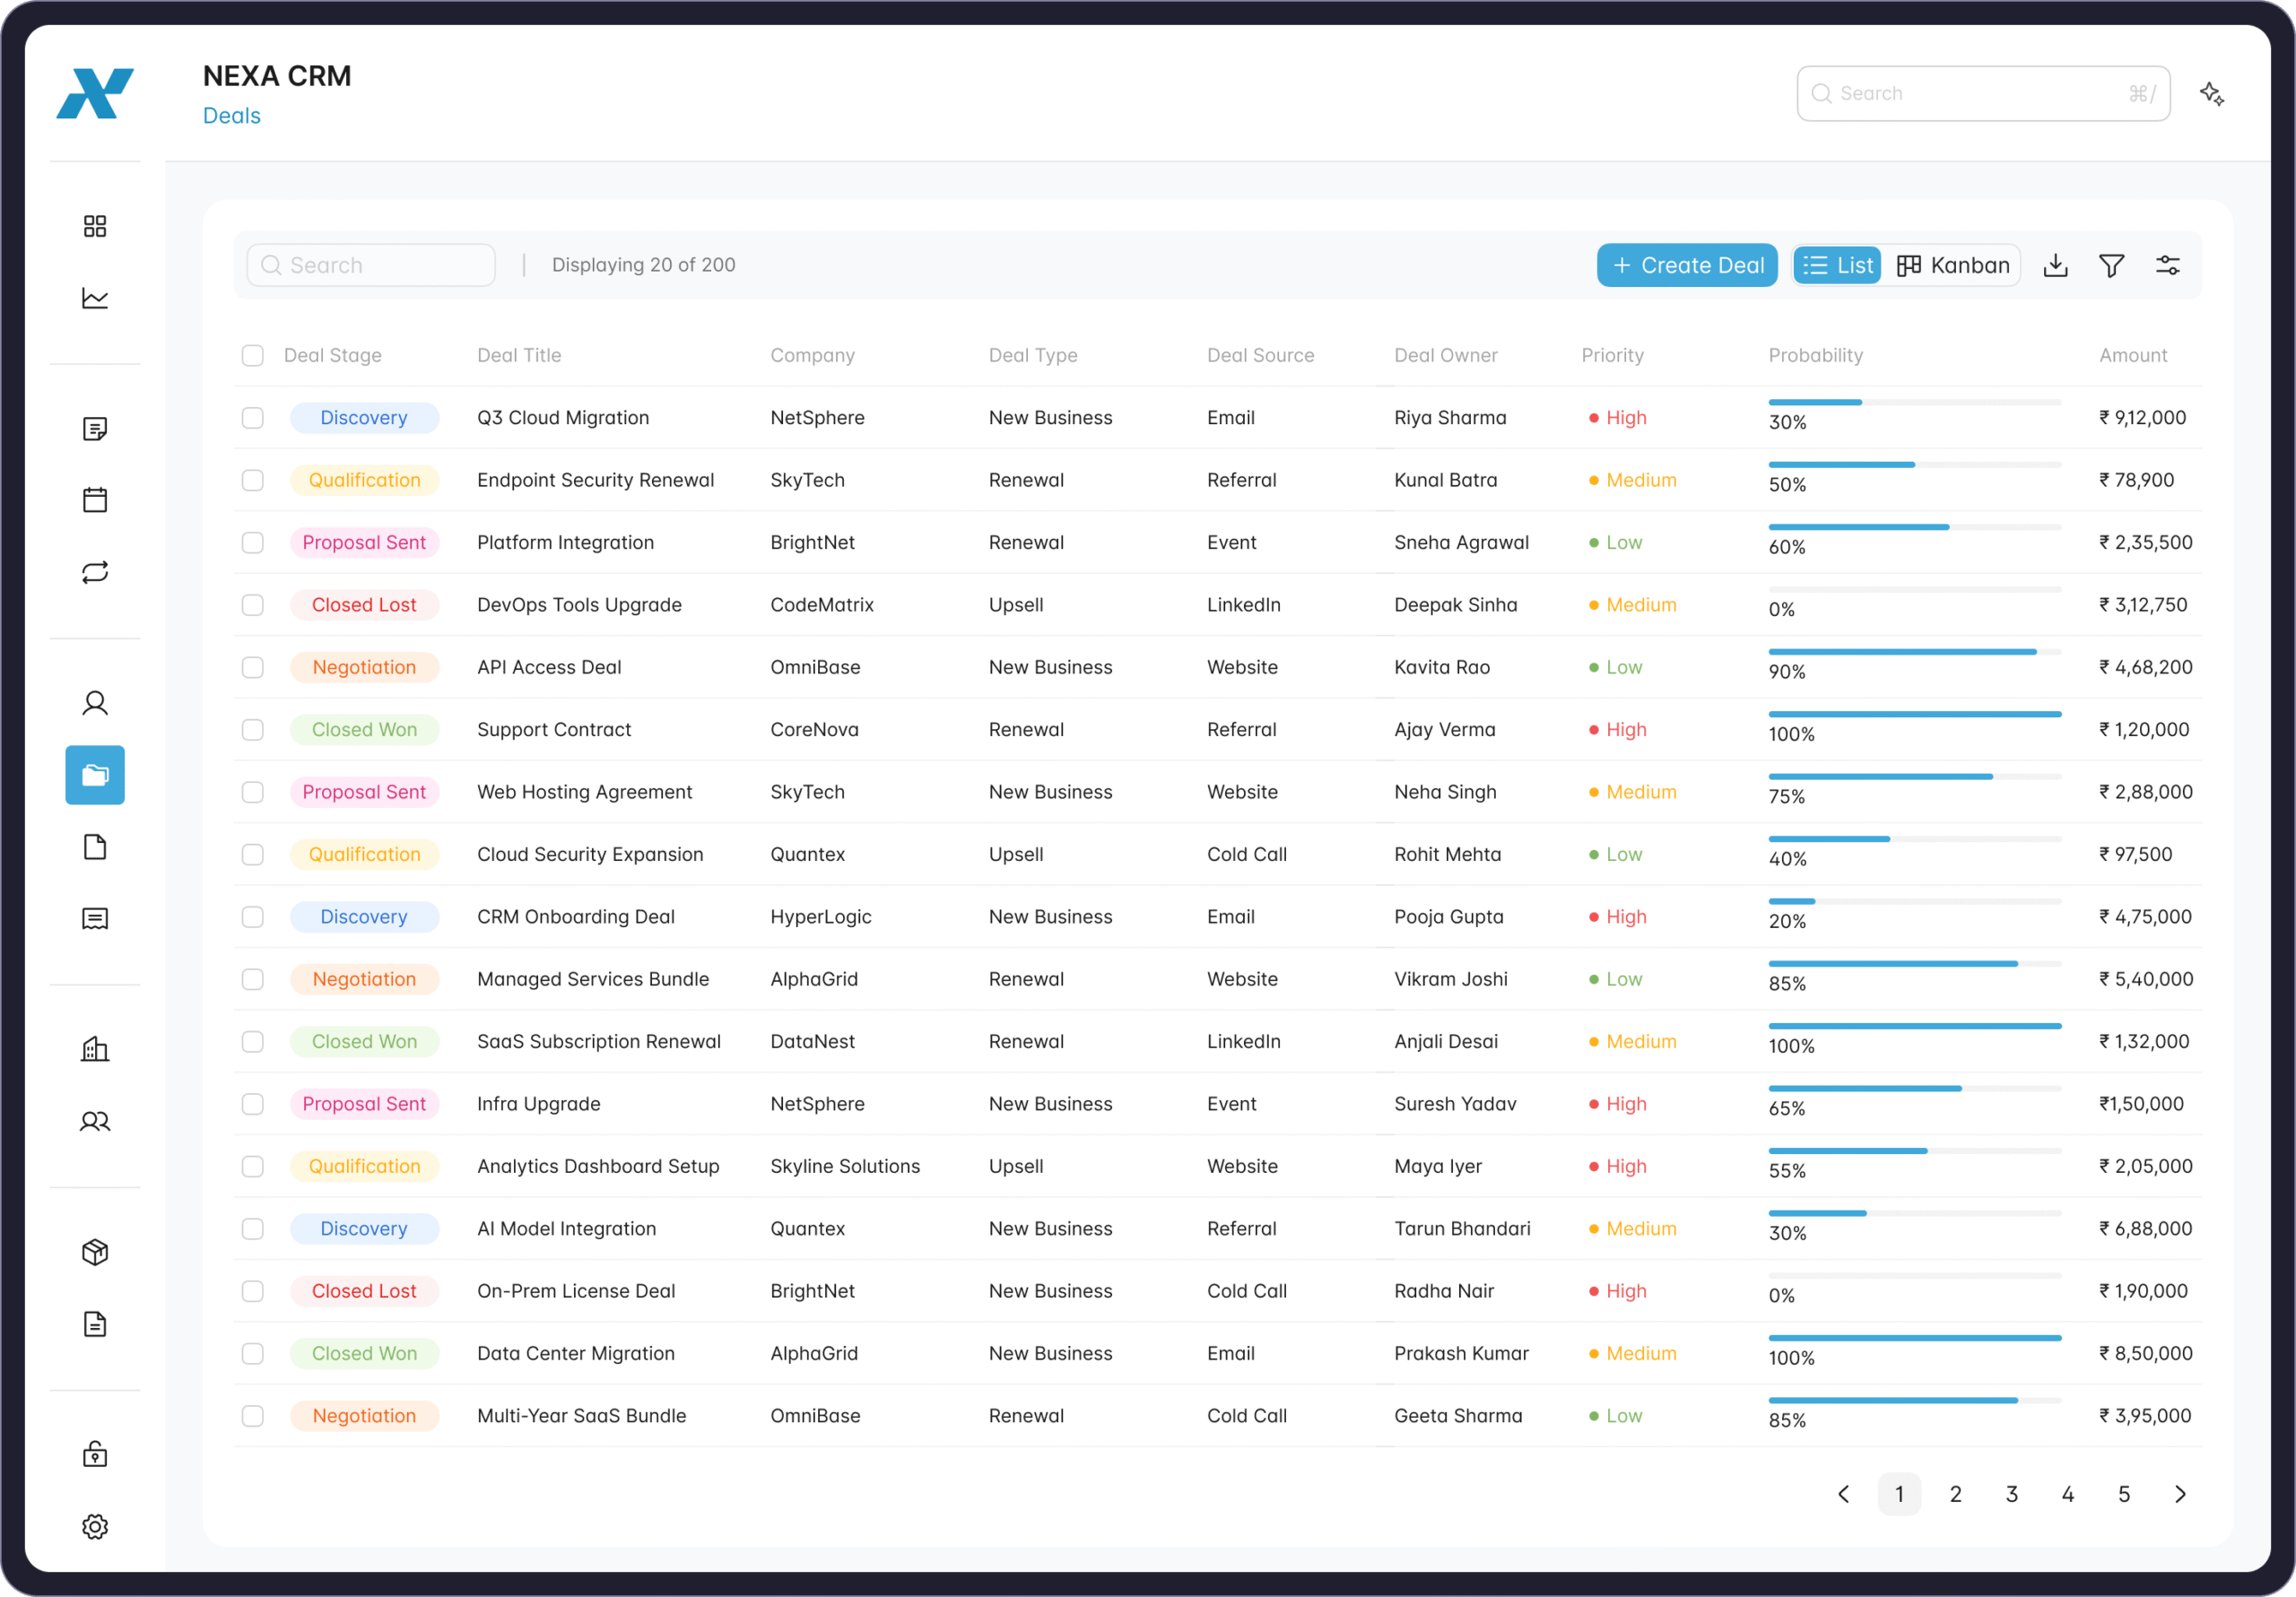Image resolution: width=2296 pixels, height=1597 pixels.
Task: Select the List view tab
Action: point(1837,264)
